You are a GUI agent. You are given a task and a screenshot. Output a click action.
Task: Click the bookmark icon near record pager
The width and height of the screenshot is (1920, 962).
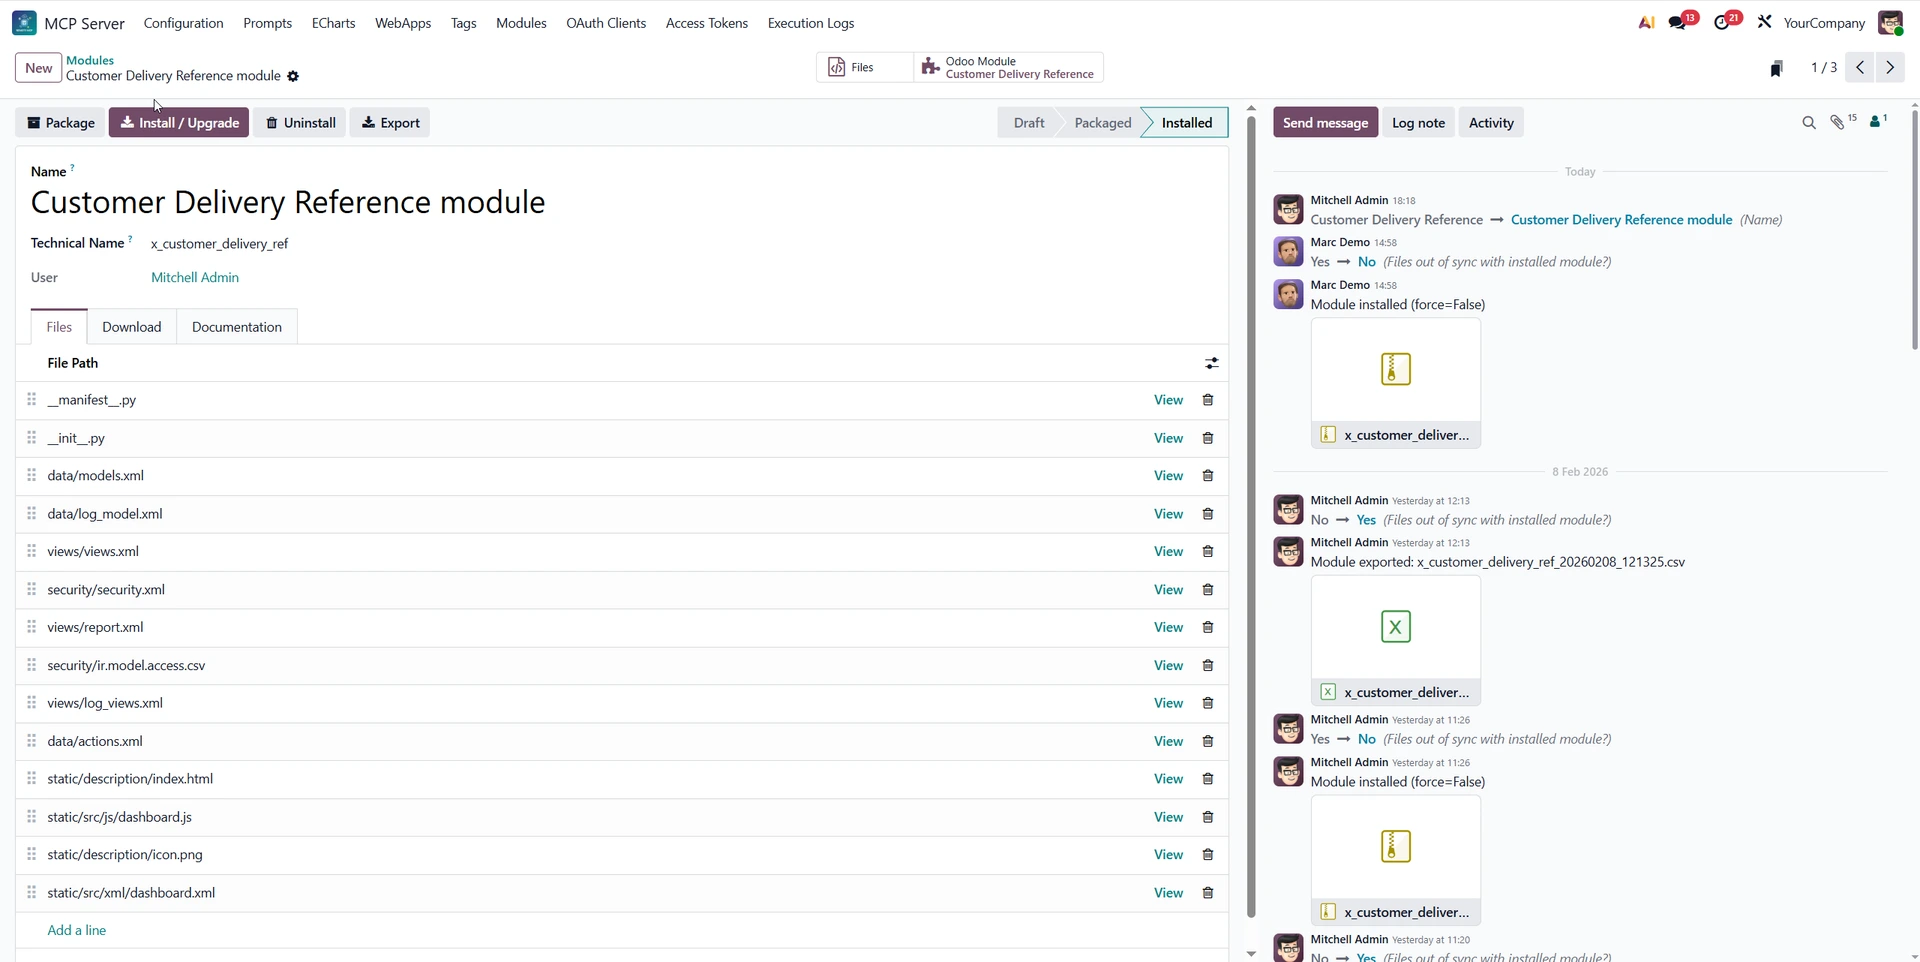[1776, 68]
